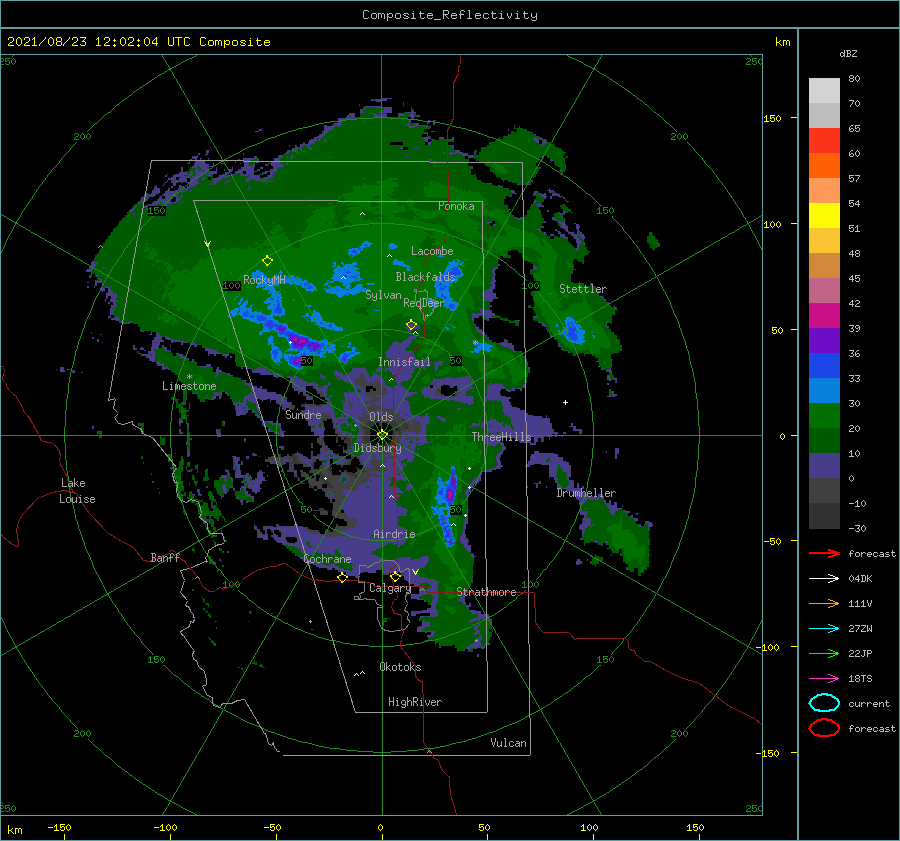
Task: Click the Lake Louise label on the map
Action: (x=77, y=491)
